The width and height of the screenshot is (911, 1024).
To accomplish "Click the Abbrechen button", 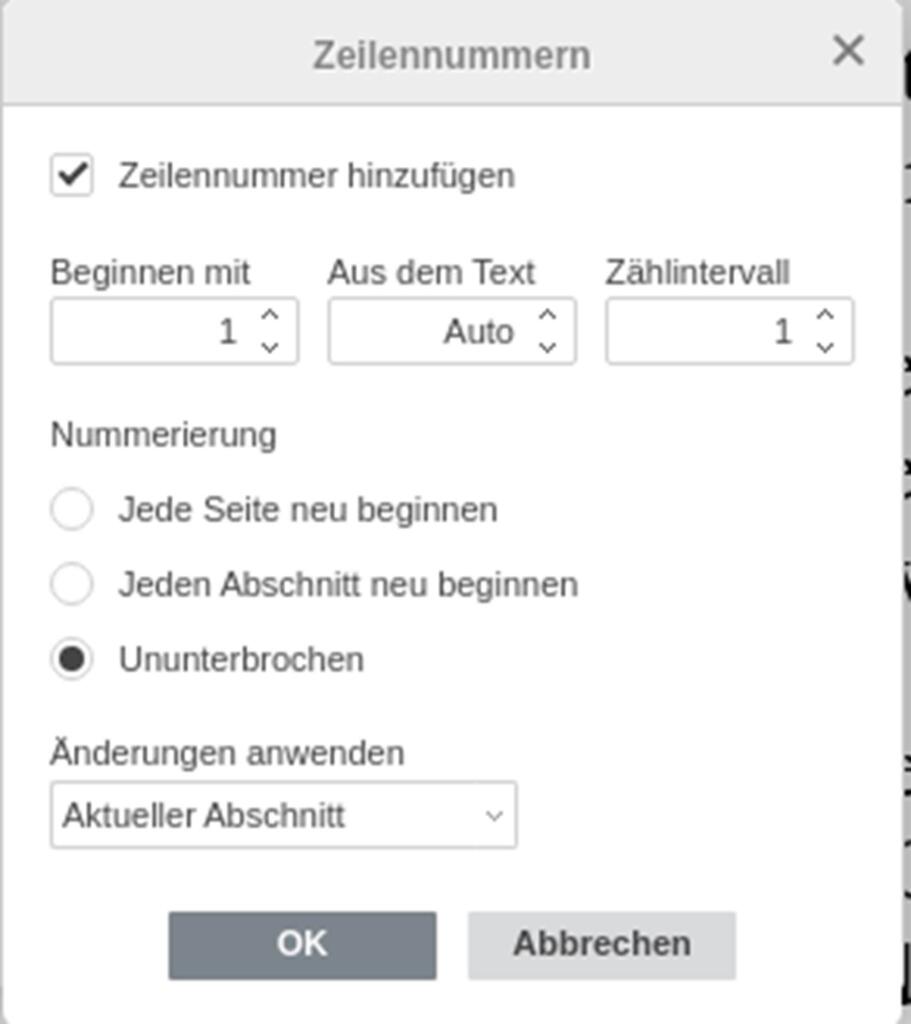I will (x=601, y=945).
